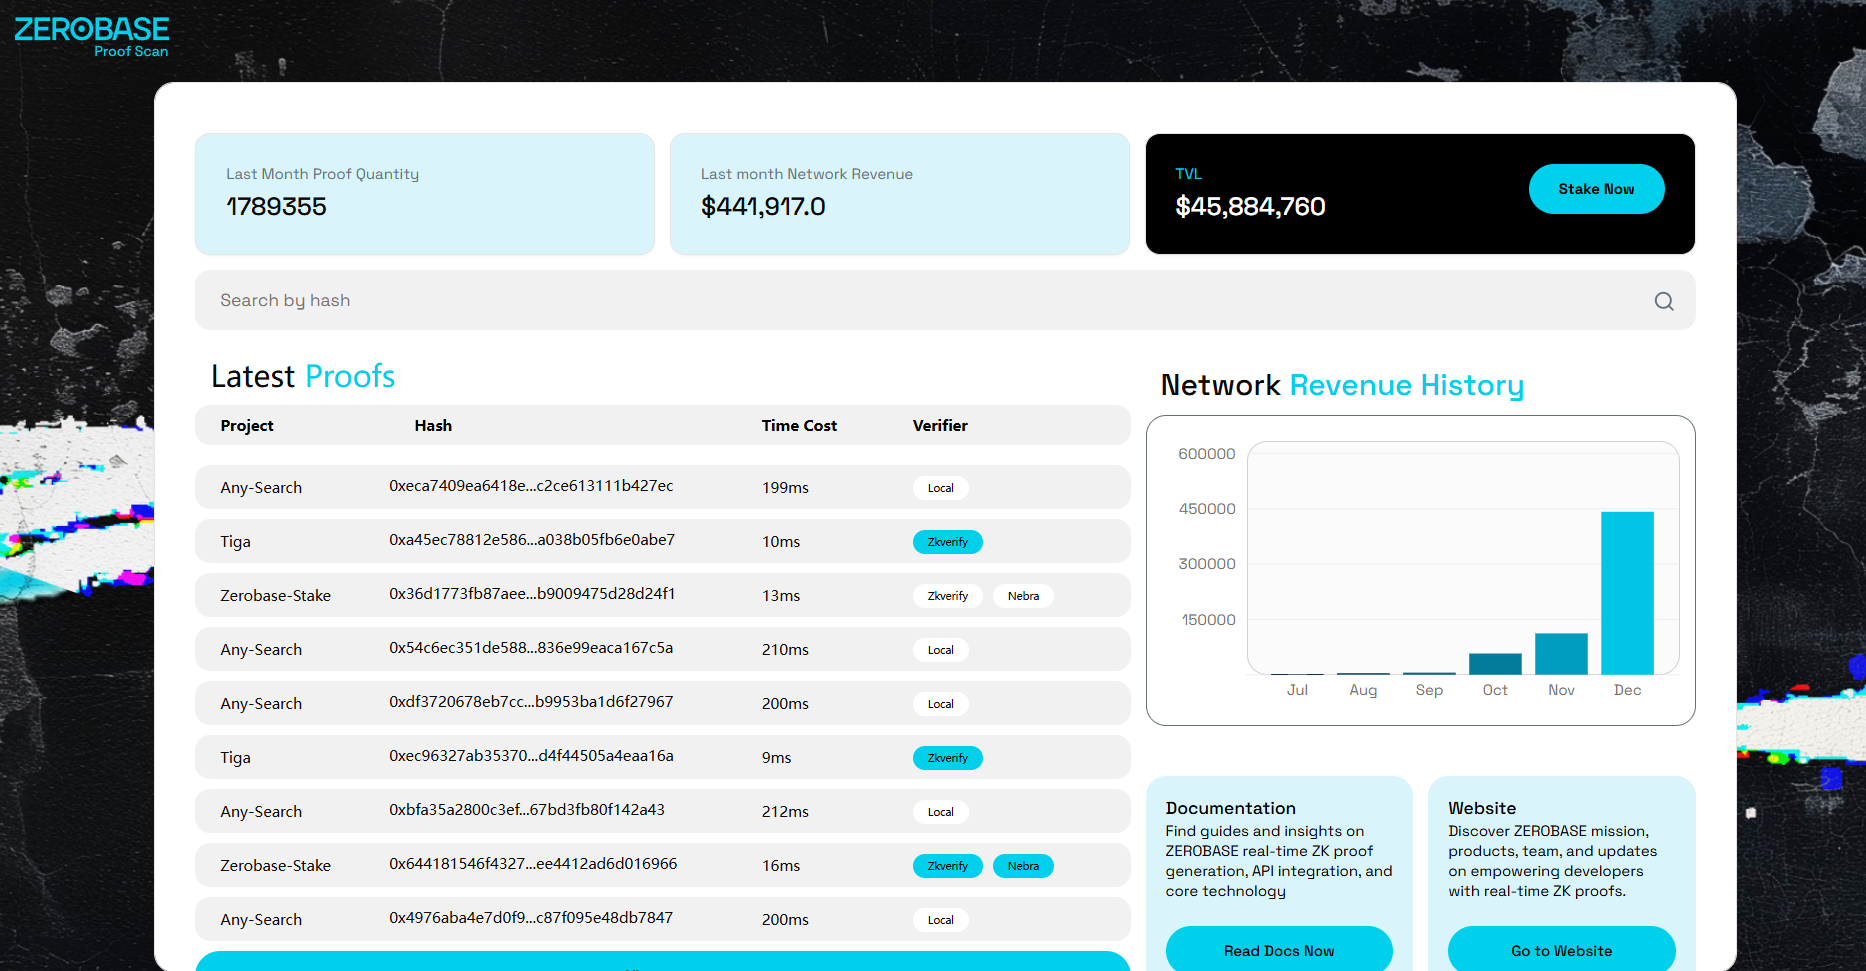Click Zerobase-Stake project in 13ms row
Image resolution: width=1866 pixels, height=971 pixels.
(x=275, y=596)
